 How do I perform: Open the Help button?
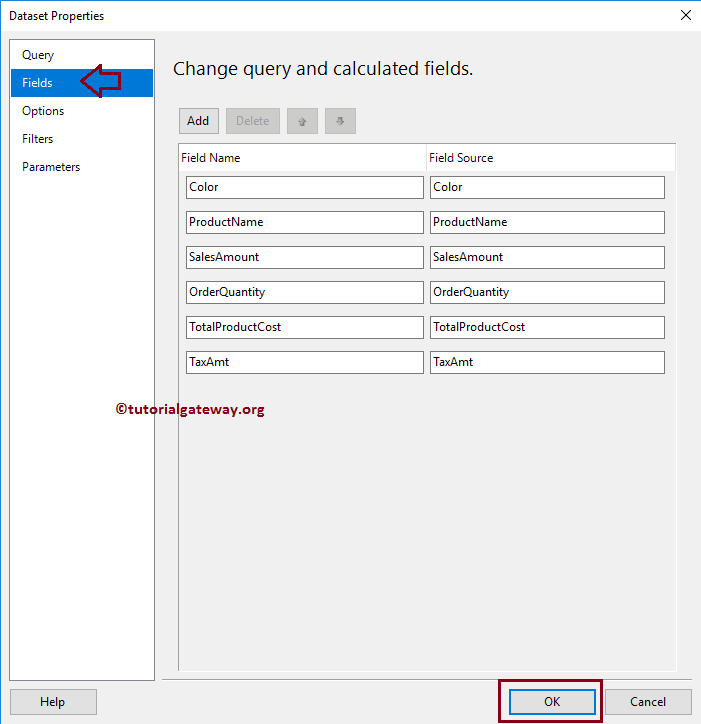point(53,702)
